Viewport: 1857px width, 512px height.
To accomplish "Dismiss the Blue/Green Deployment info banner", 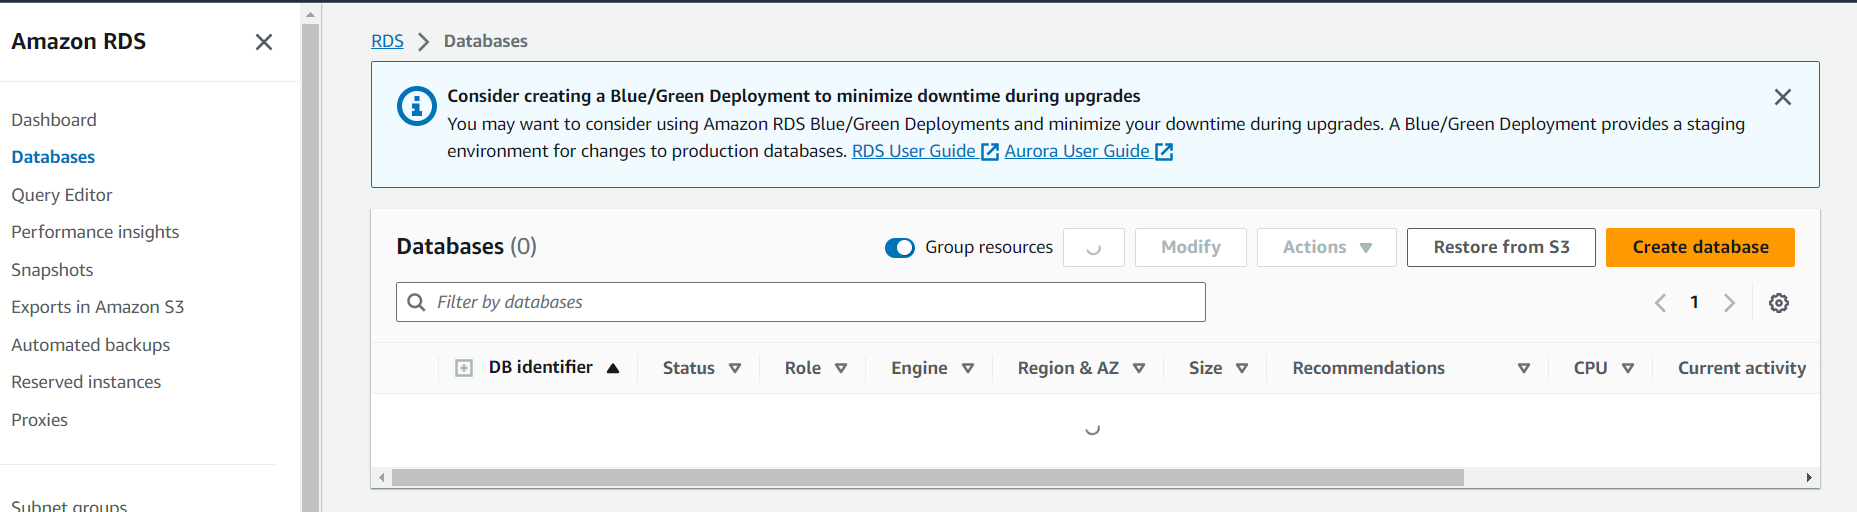I will [1782, 97].
